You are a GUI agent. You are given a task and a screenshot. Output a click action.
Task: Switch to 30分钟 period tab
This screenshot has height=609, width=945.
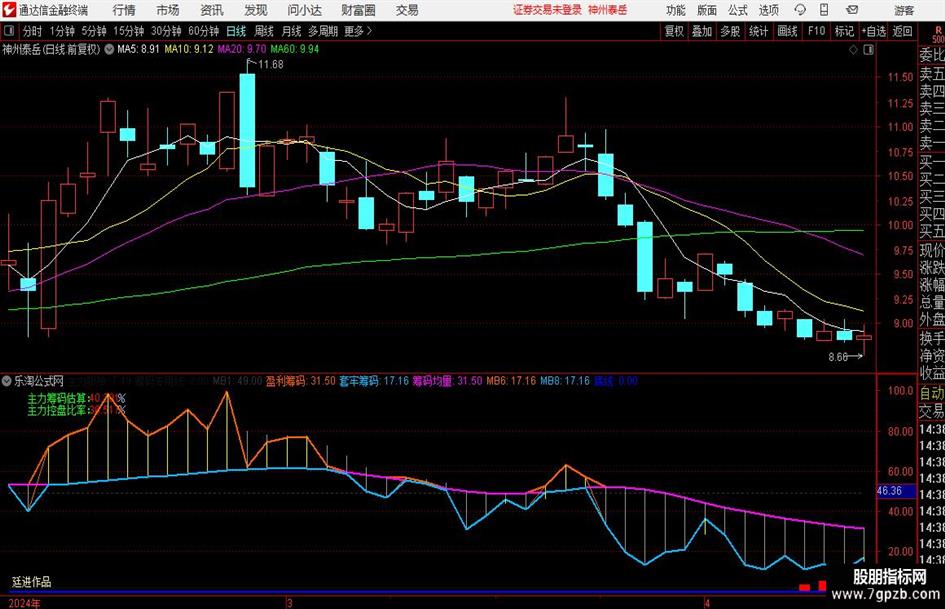(166, 31)
